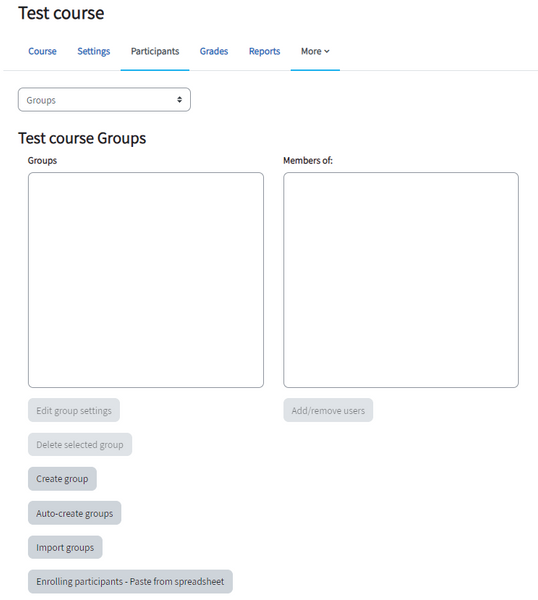Open the Course tab
Screen dimensions: 538x600
(x=42, y=51)
